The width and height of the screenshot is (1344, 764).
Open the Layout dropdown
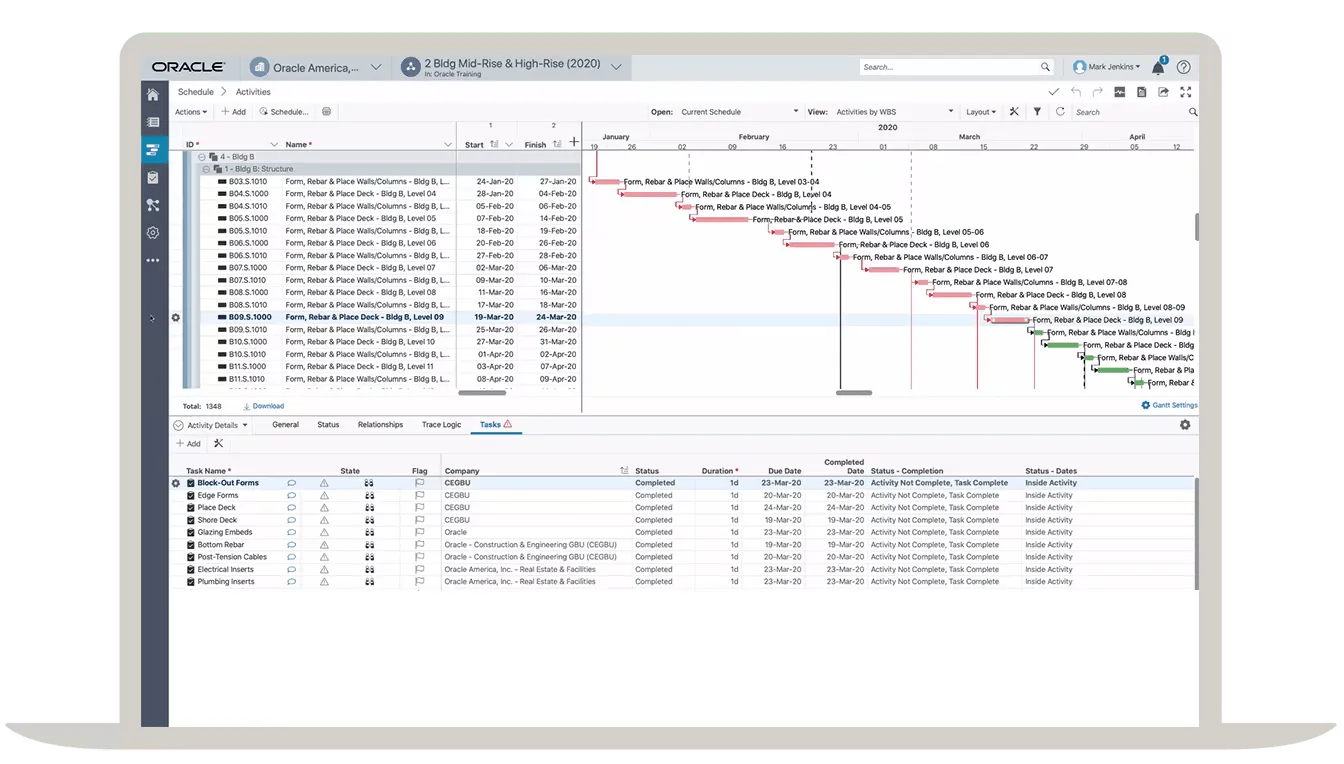click(x=981, y=112)
